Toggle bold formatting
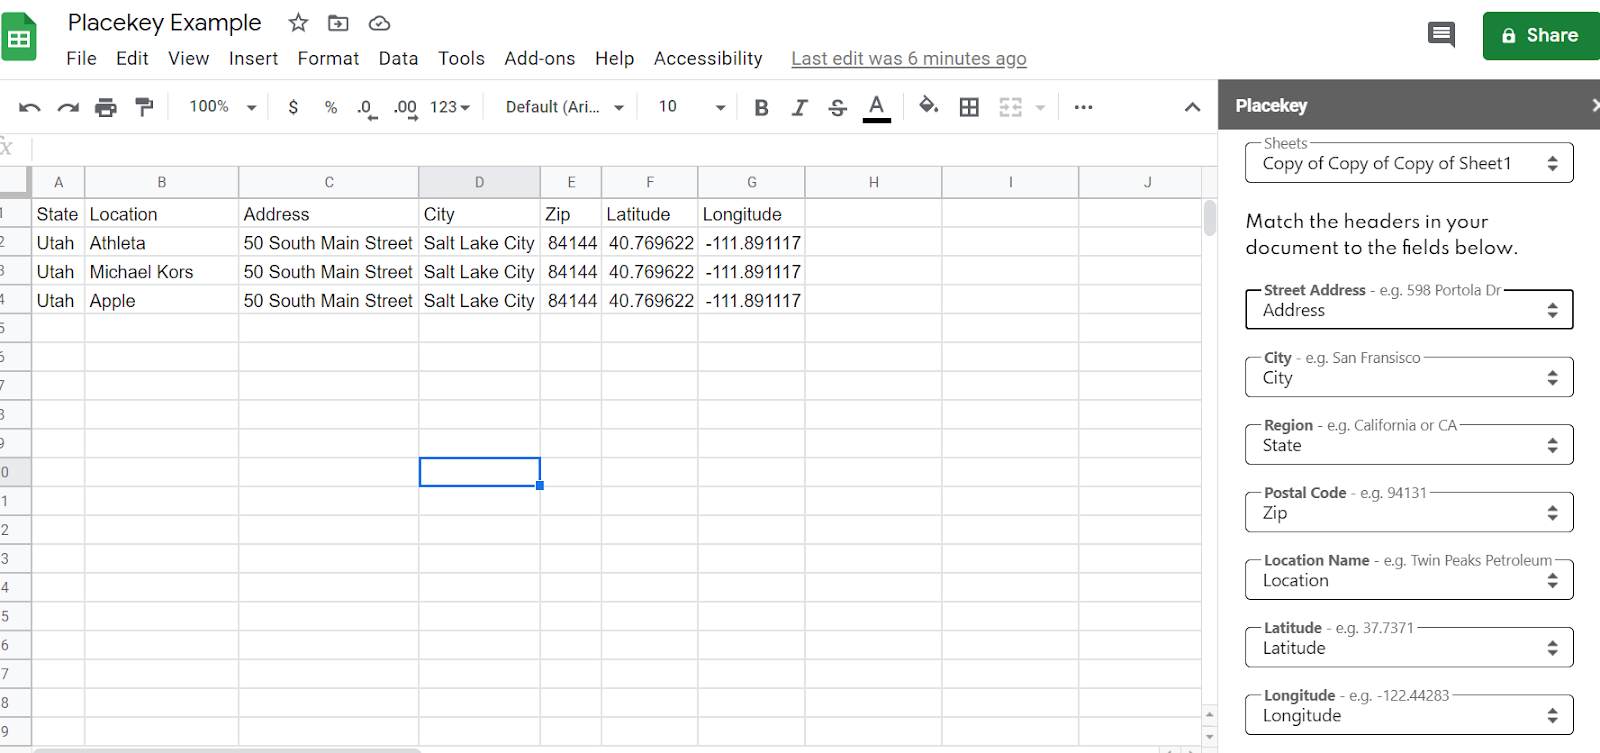The image size is (1600, 753). tap(761, 107)
